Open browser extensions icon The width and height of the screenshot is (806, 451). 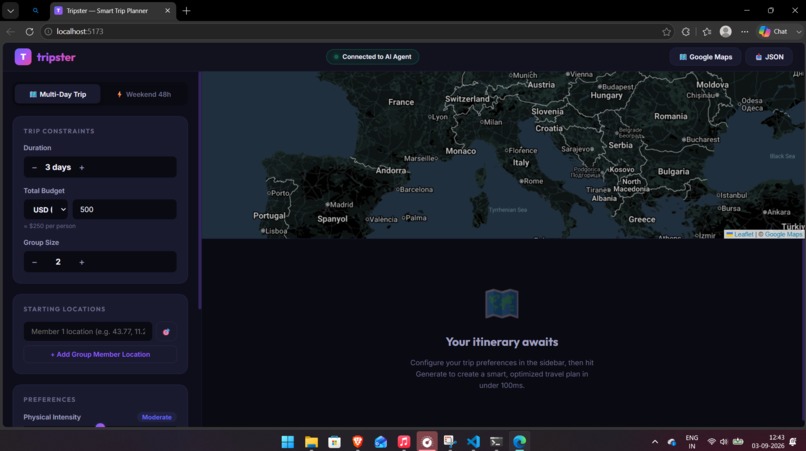686,31
